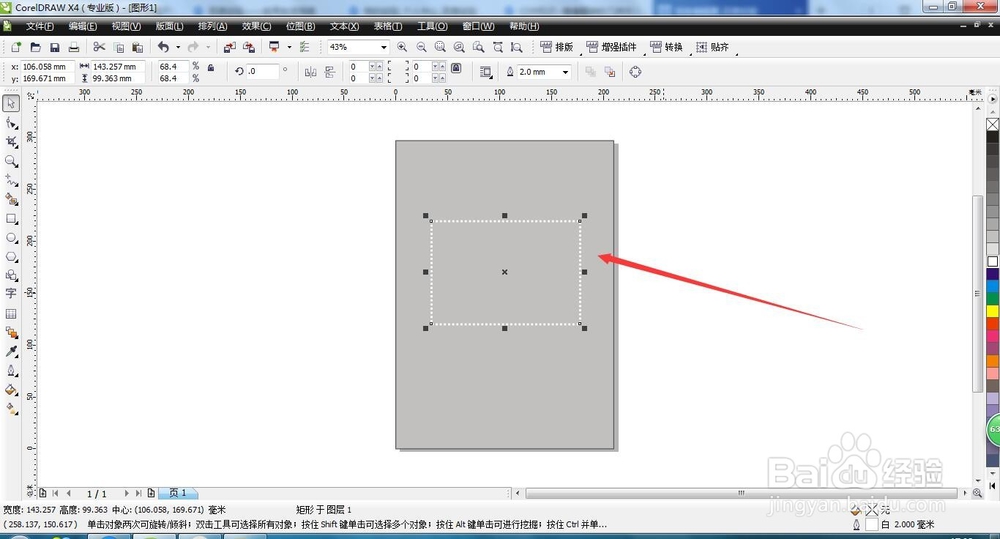1000x539 pixels.
Task: Open the 排列(A) menu
Action: pyautogui.click(x=212, y=26)
